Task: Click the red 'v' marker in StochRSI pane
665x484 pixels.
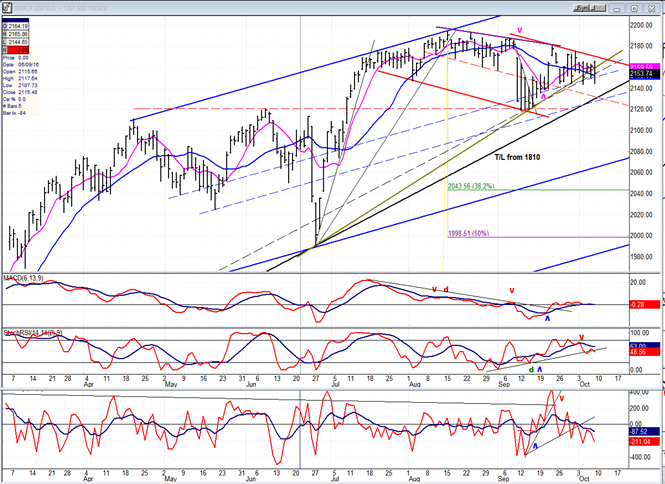Action: click(x=582, y=337)
